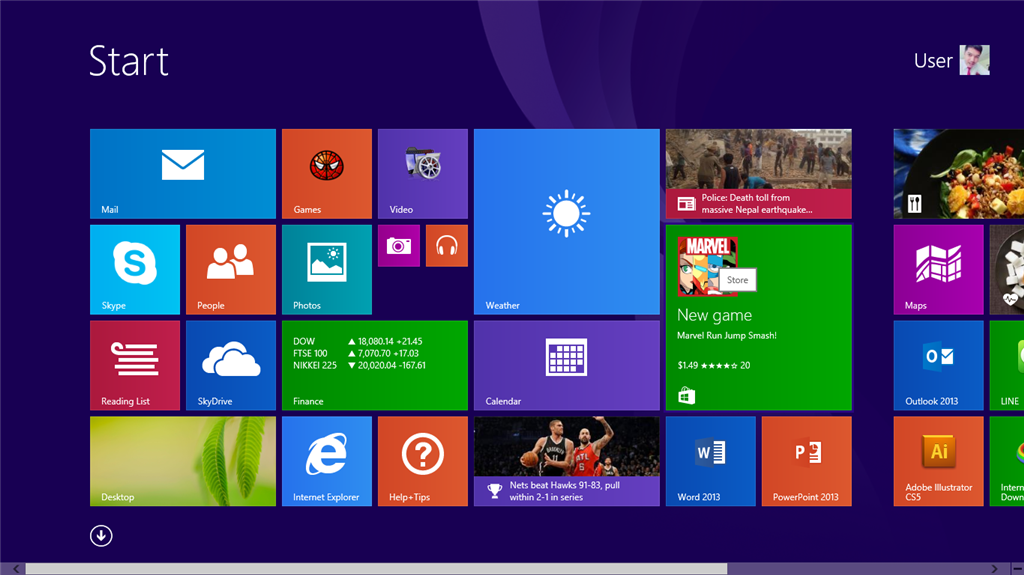Click the zoom-out minus button at corner
The width and height of the screenshot is (1024, 575).
1017,569
